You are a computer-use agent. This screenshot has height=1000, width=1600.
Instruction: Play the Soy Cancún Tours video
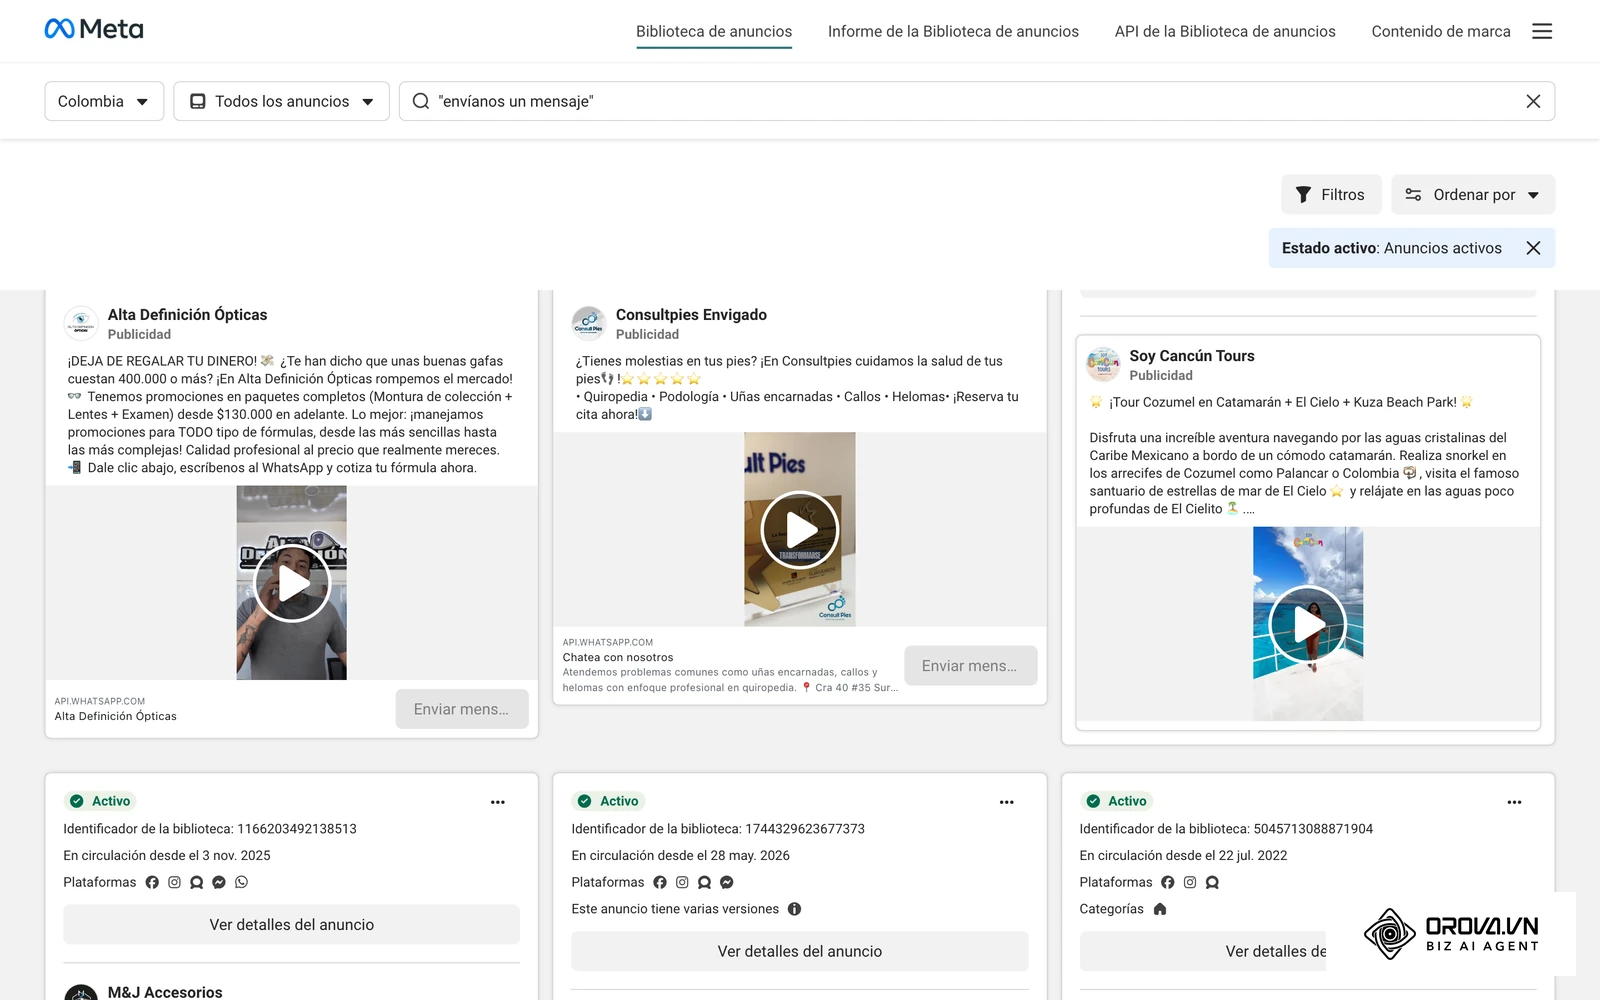(x=1308, y=624)
